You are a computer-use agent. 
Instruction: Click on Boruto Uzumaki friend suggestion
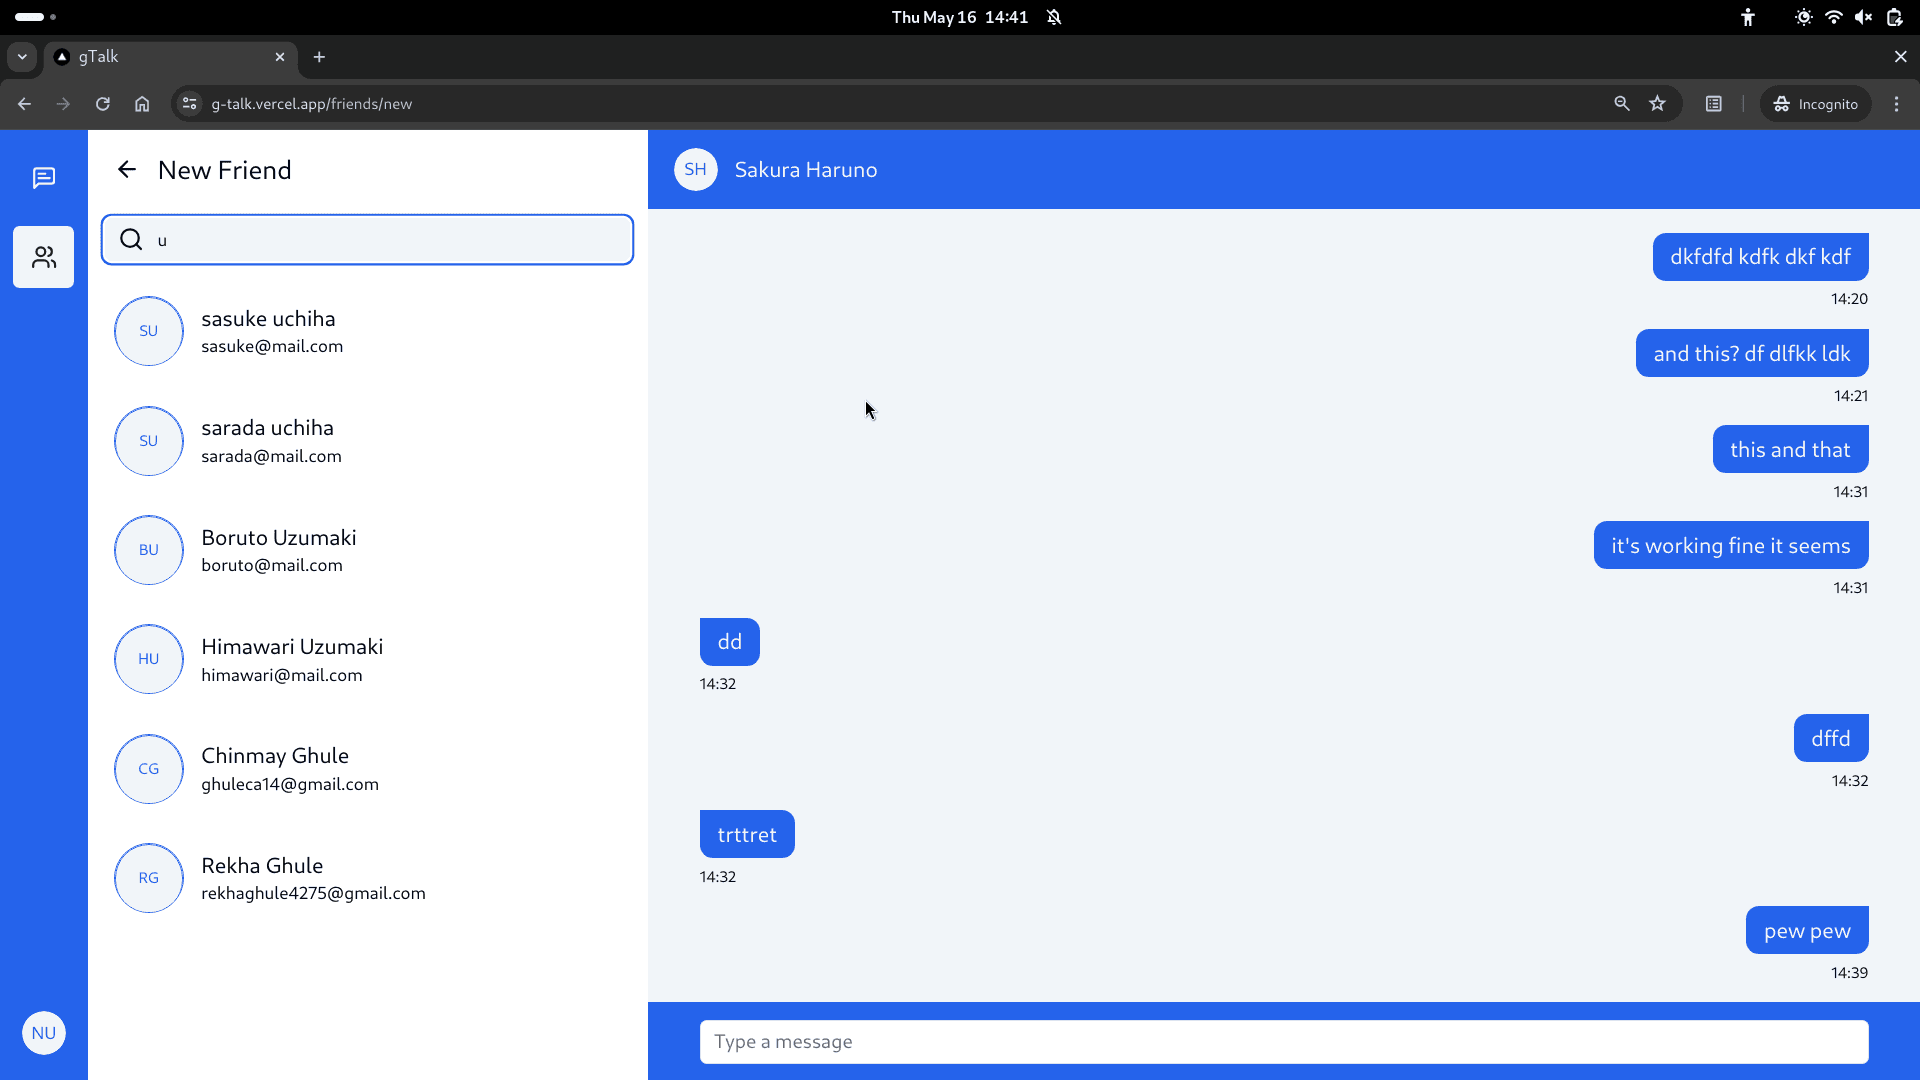368,550
